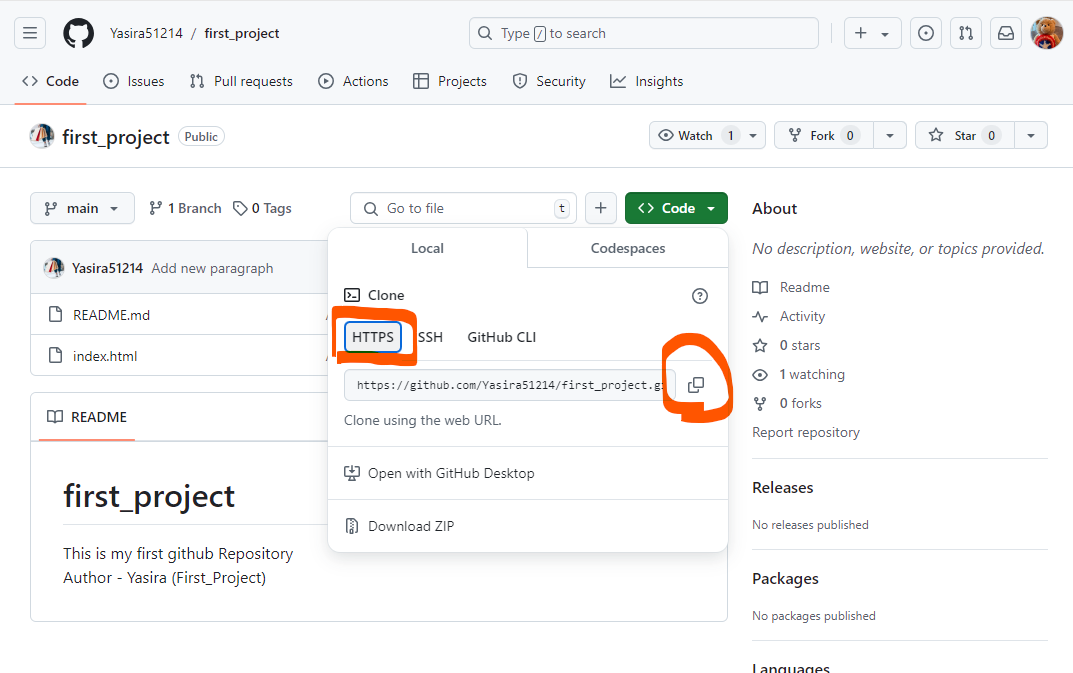Open the Actions tab
The width and height of the screenshot is (1073, 673).
[353, 81]
